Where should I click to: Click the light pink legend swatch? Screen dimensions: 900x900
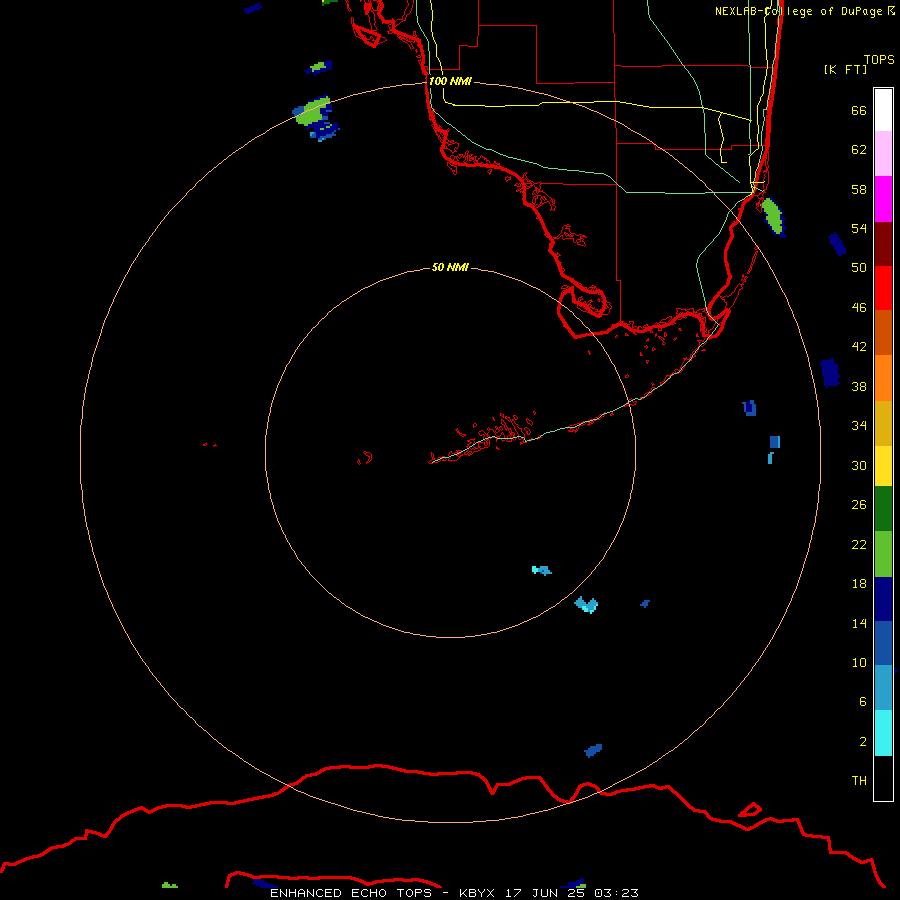point(883,153)
